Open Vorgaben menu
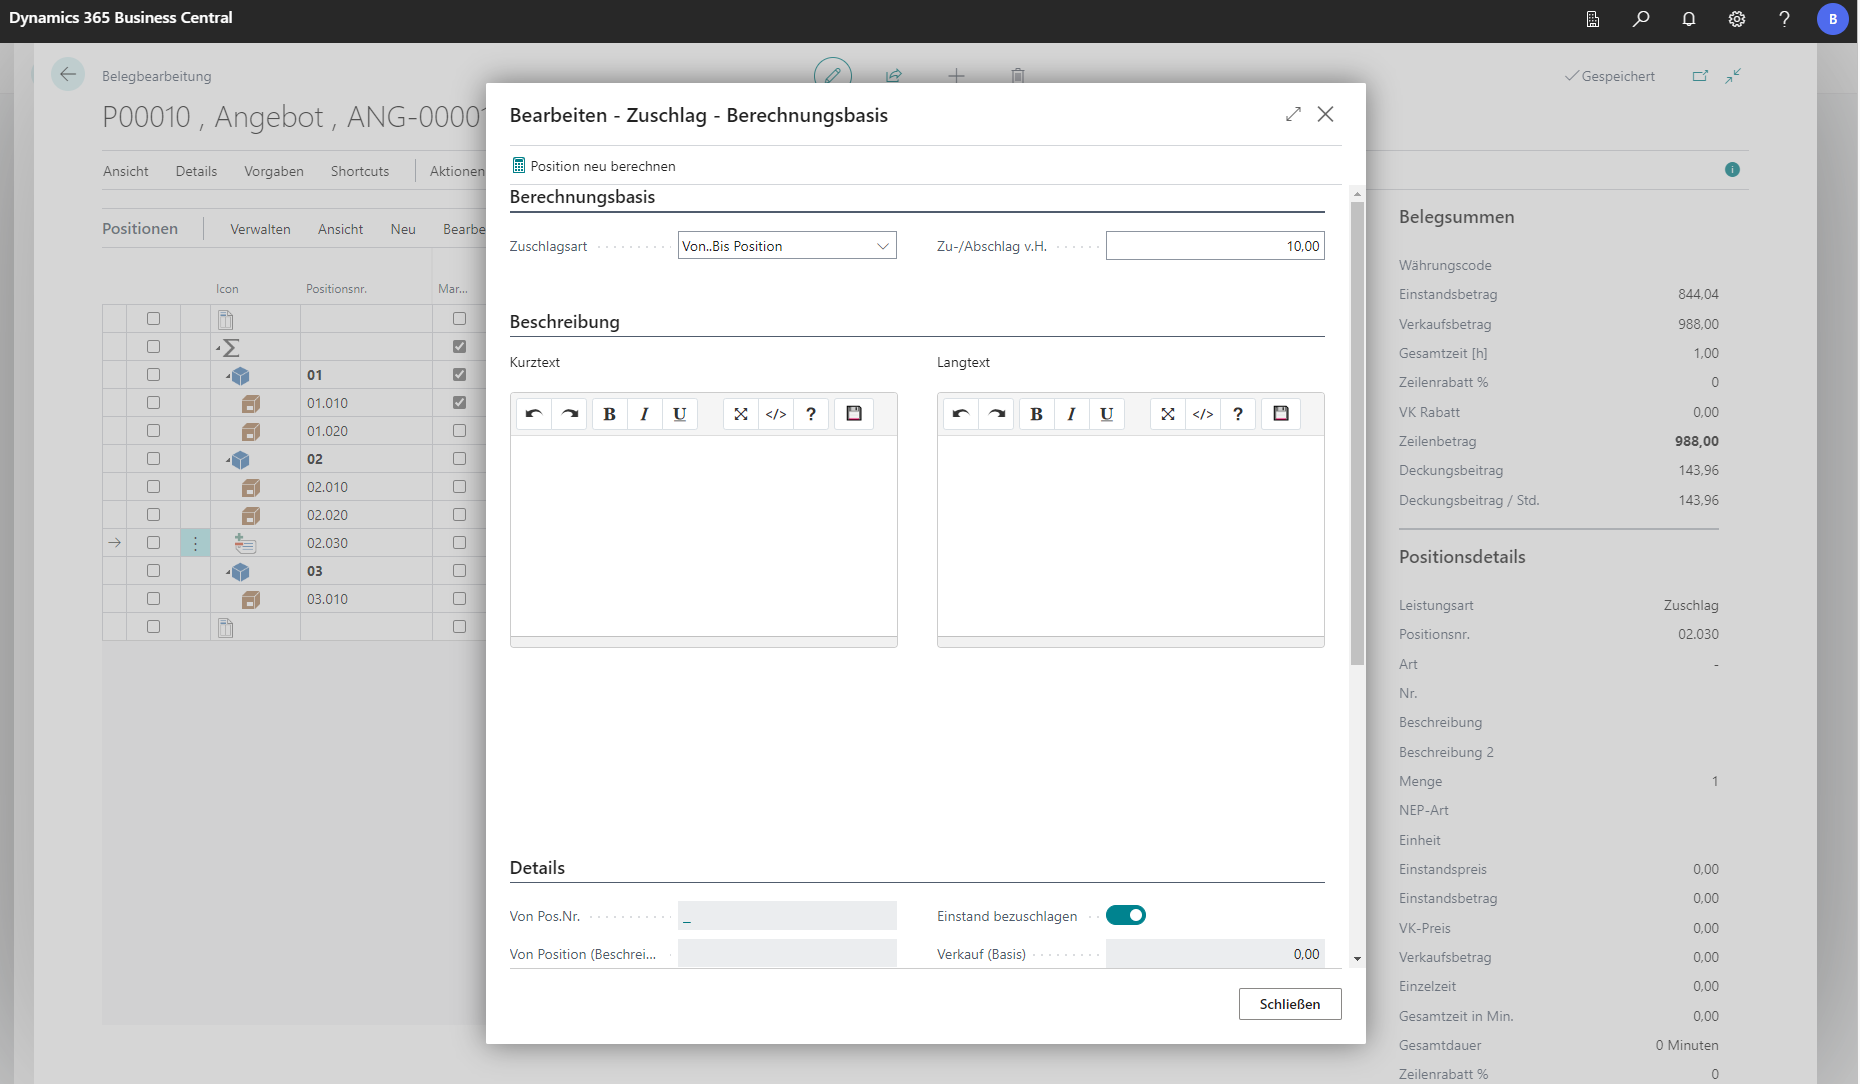The width and height of the screenshot is (1860, 1084). (273, 172)
